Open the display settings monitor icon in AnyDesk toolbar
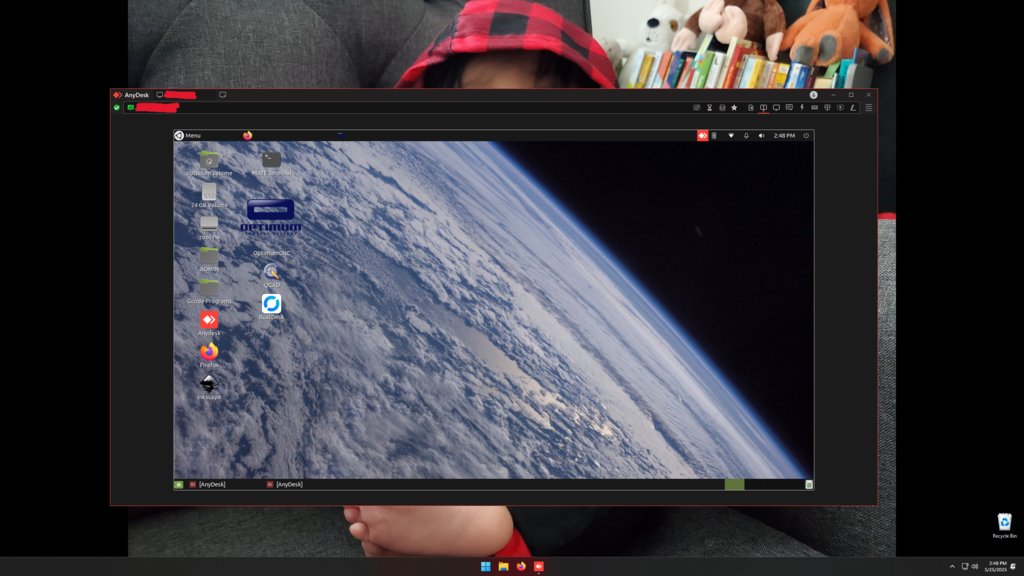Image resolution: width=1024 pixels, height=576 pixels. pyautogui.click(x=776, y=108)
